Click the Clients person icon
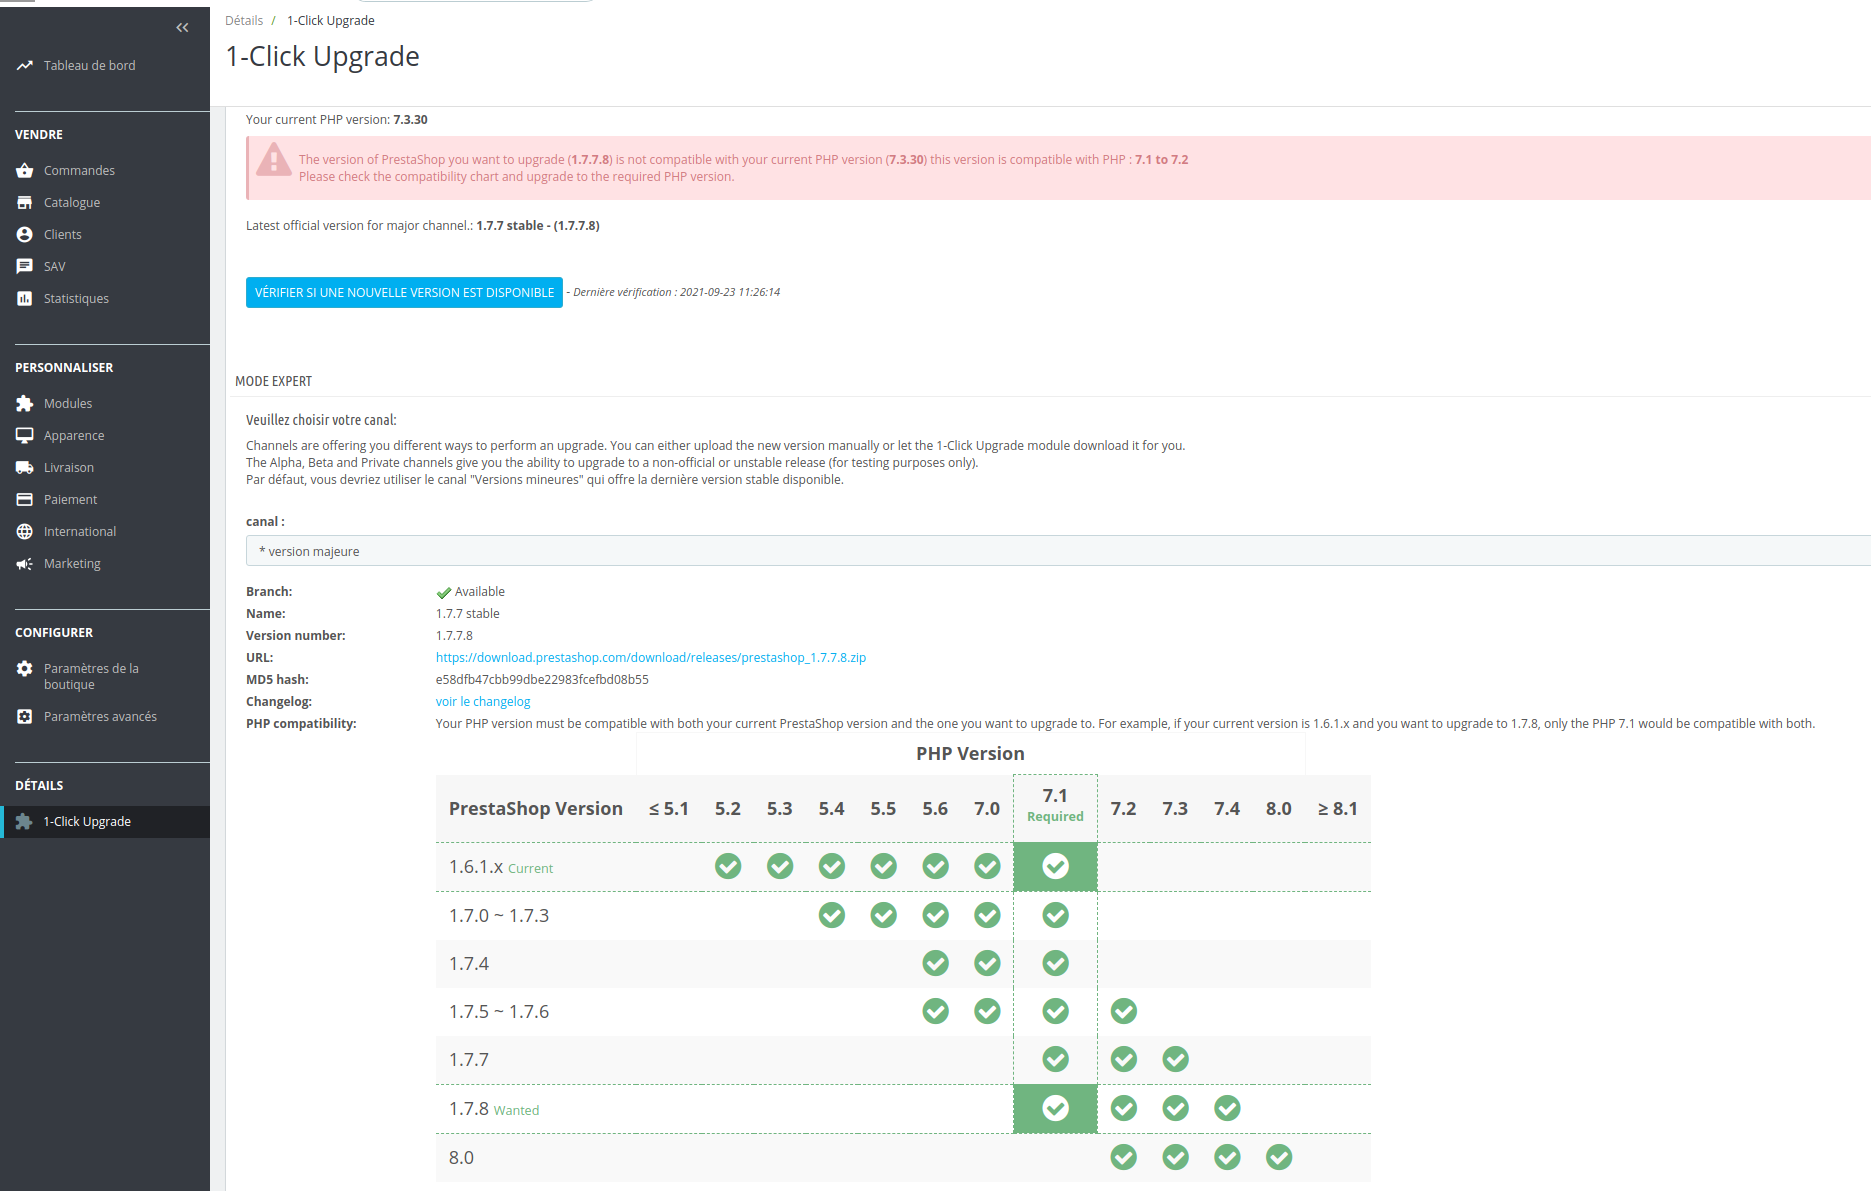Image resolution: width=1871 pixels, height=1191 pixels. pos(25,235)
